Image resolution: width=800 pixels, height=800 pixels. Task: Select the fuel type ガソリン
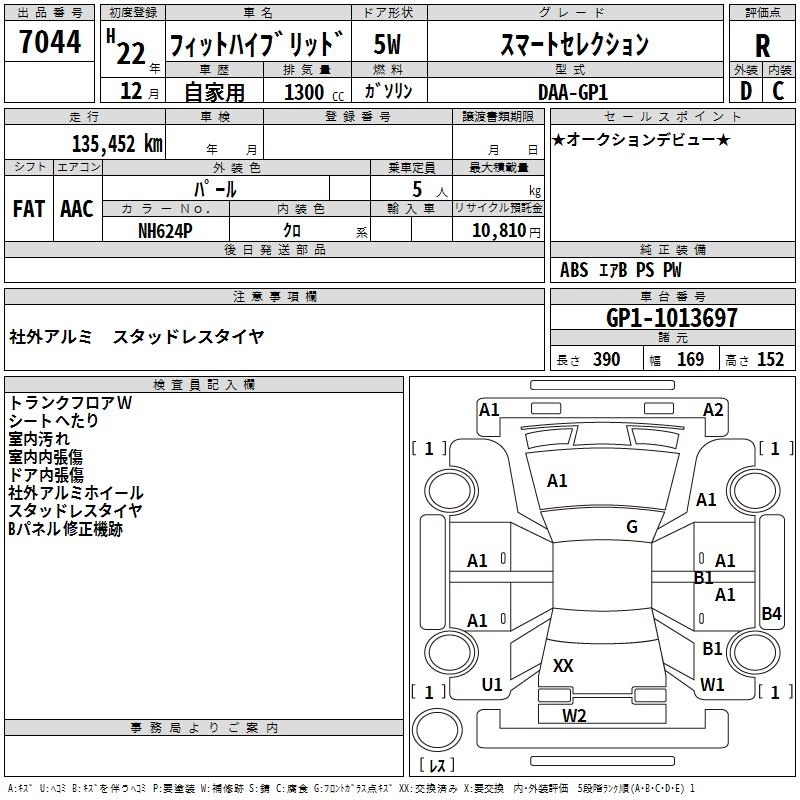coord(388,91)
